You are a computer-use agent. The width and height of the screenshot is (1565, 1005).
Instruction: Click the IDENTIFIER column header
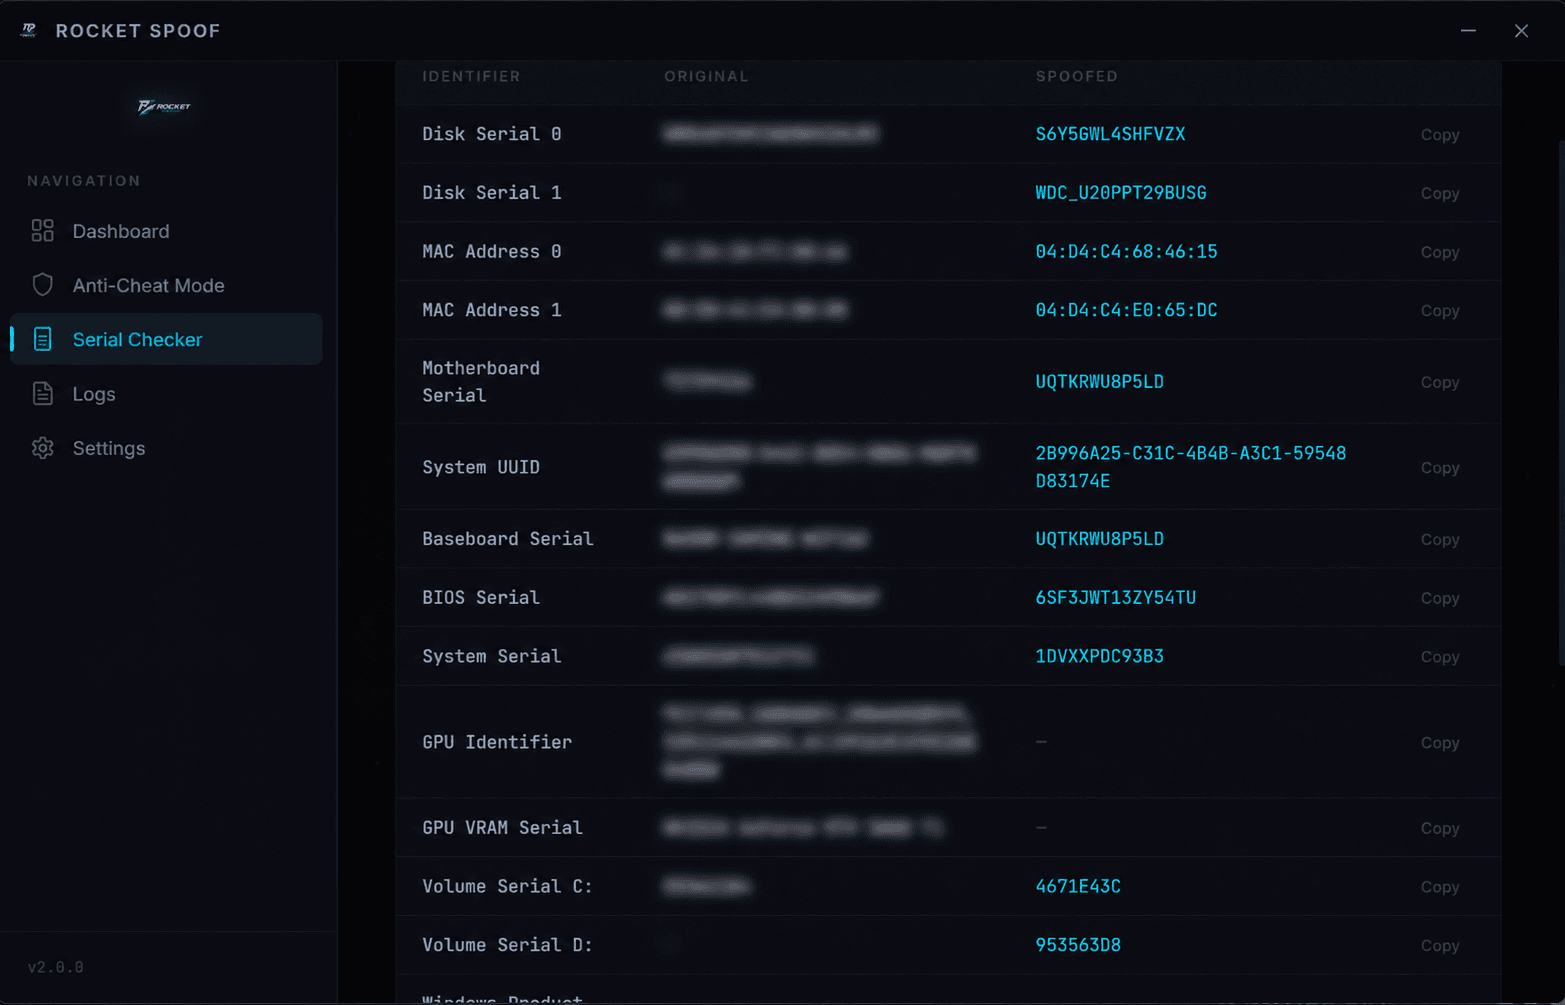(x=471, y=76)
